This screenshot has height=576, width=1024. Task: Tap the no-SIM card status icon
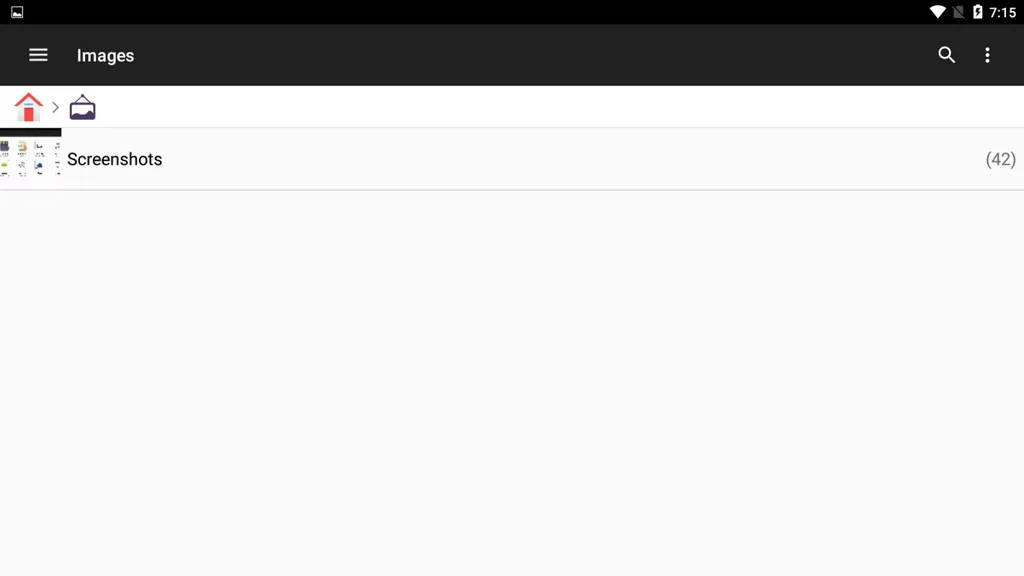[x=958, y=12]
